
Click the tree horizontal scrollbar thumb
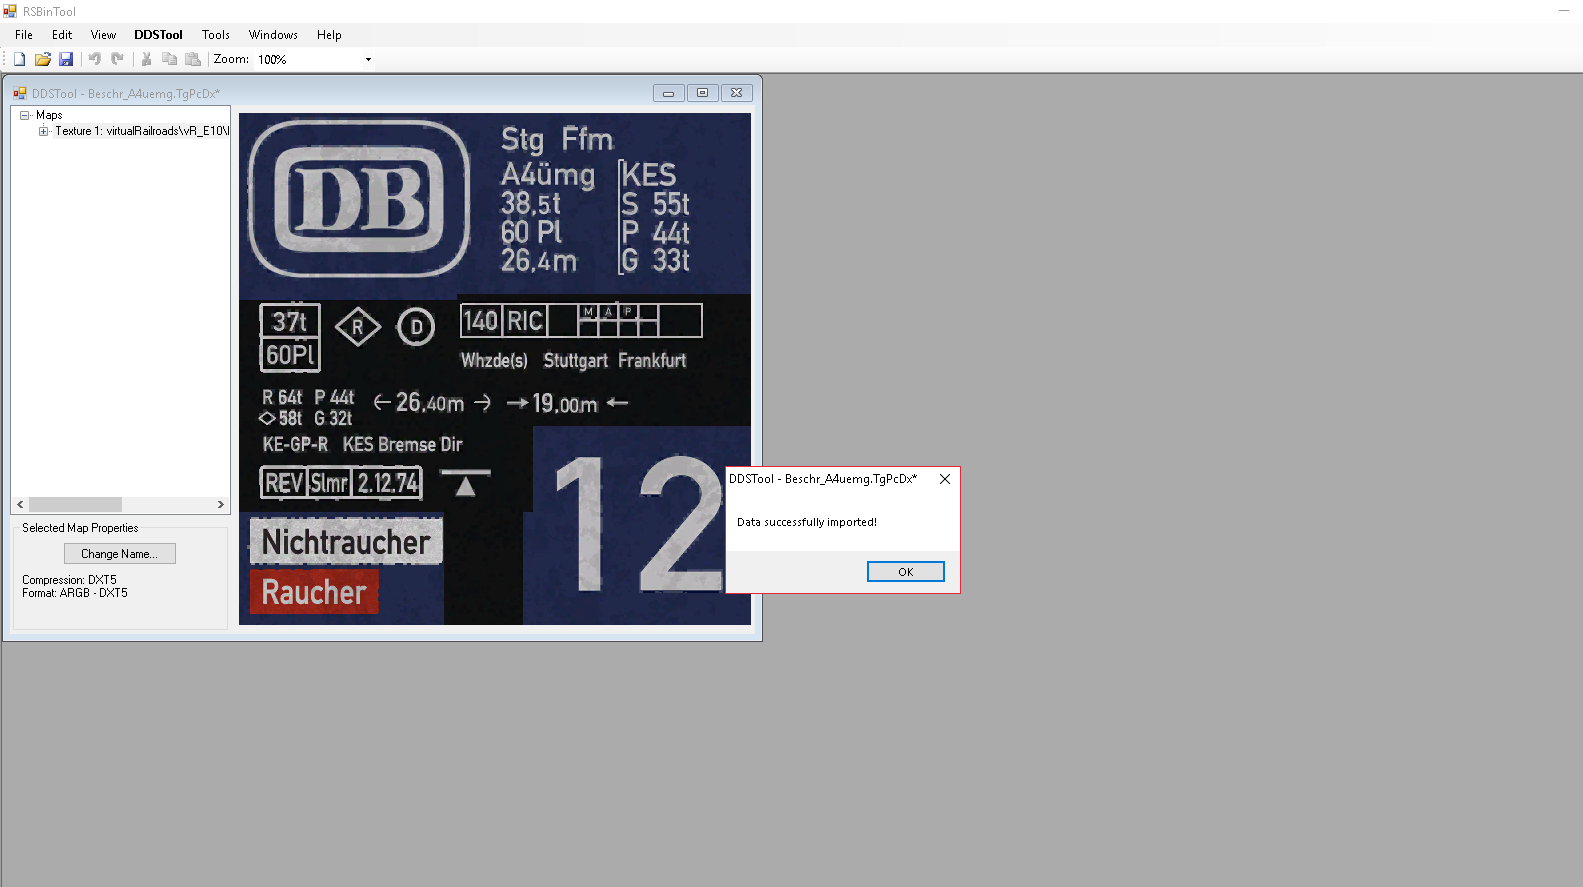coord(75,505)
